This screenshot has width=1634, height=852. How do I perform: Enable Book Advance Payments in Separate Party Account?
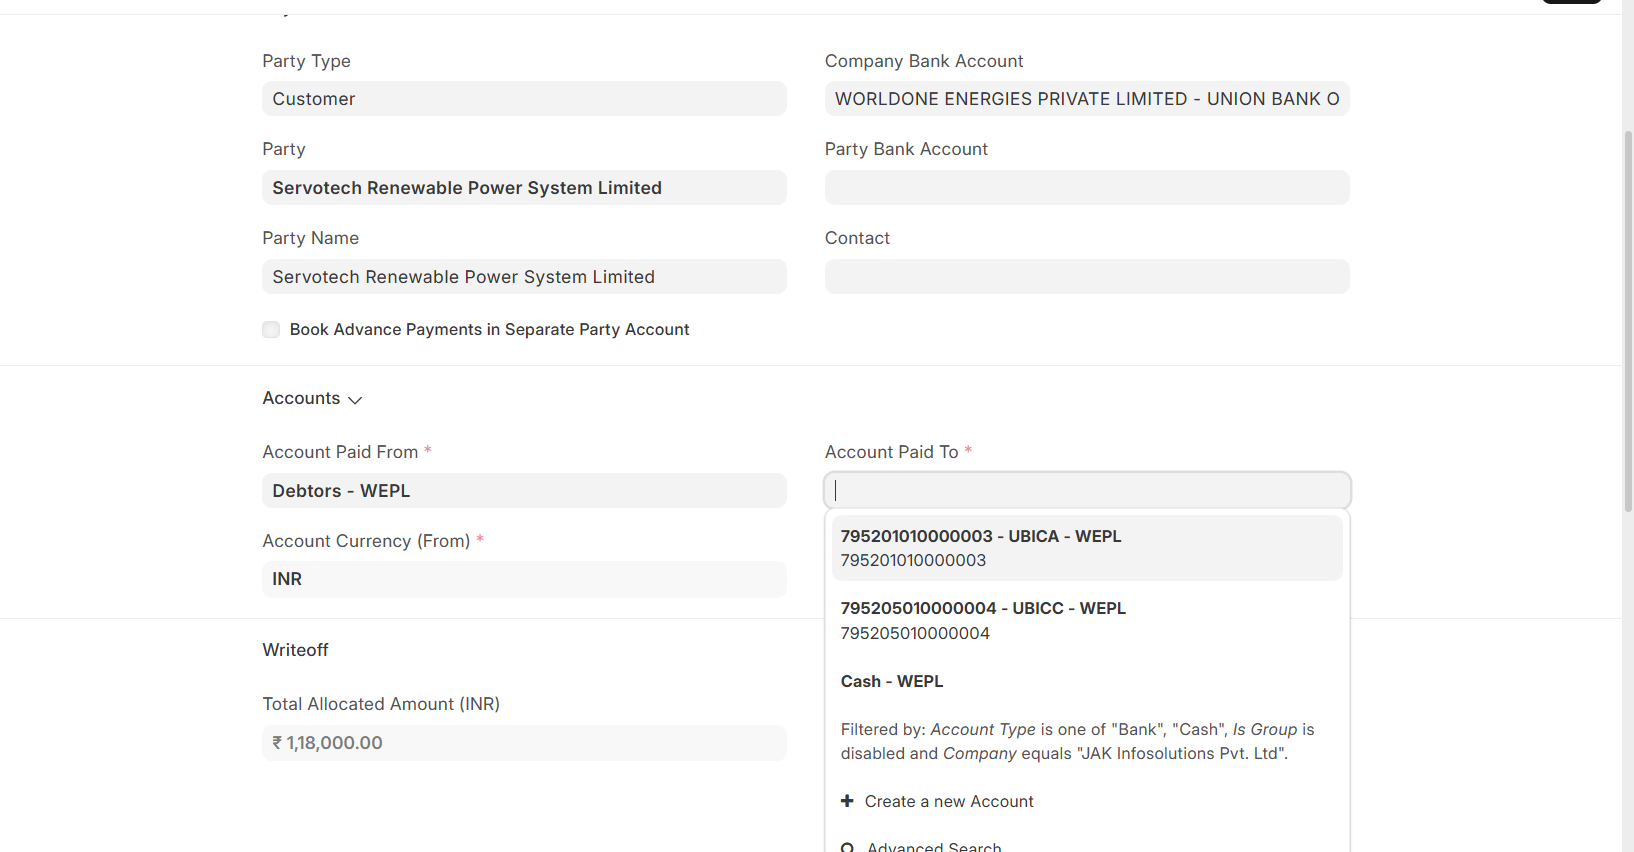(x=271, y=330)
